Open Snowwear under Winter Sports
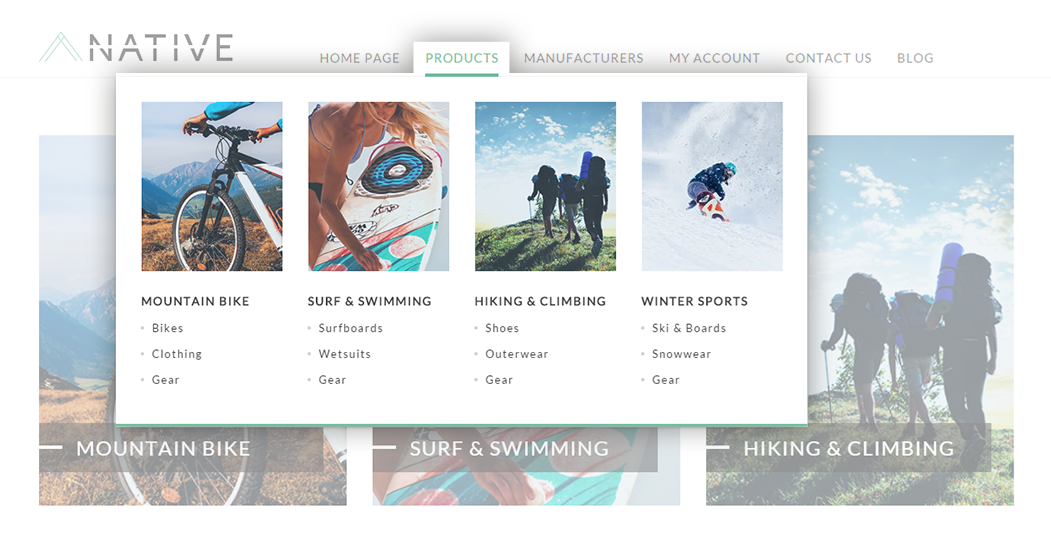Screen dimensions: 1051x541 point(682,354)
